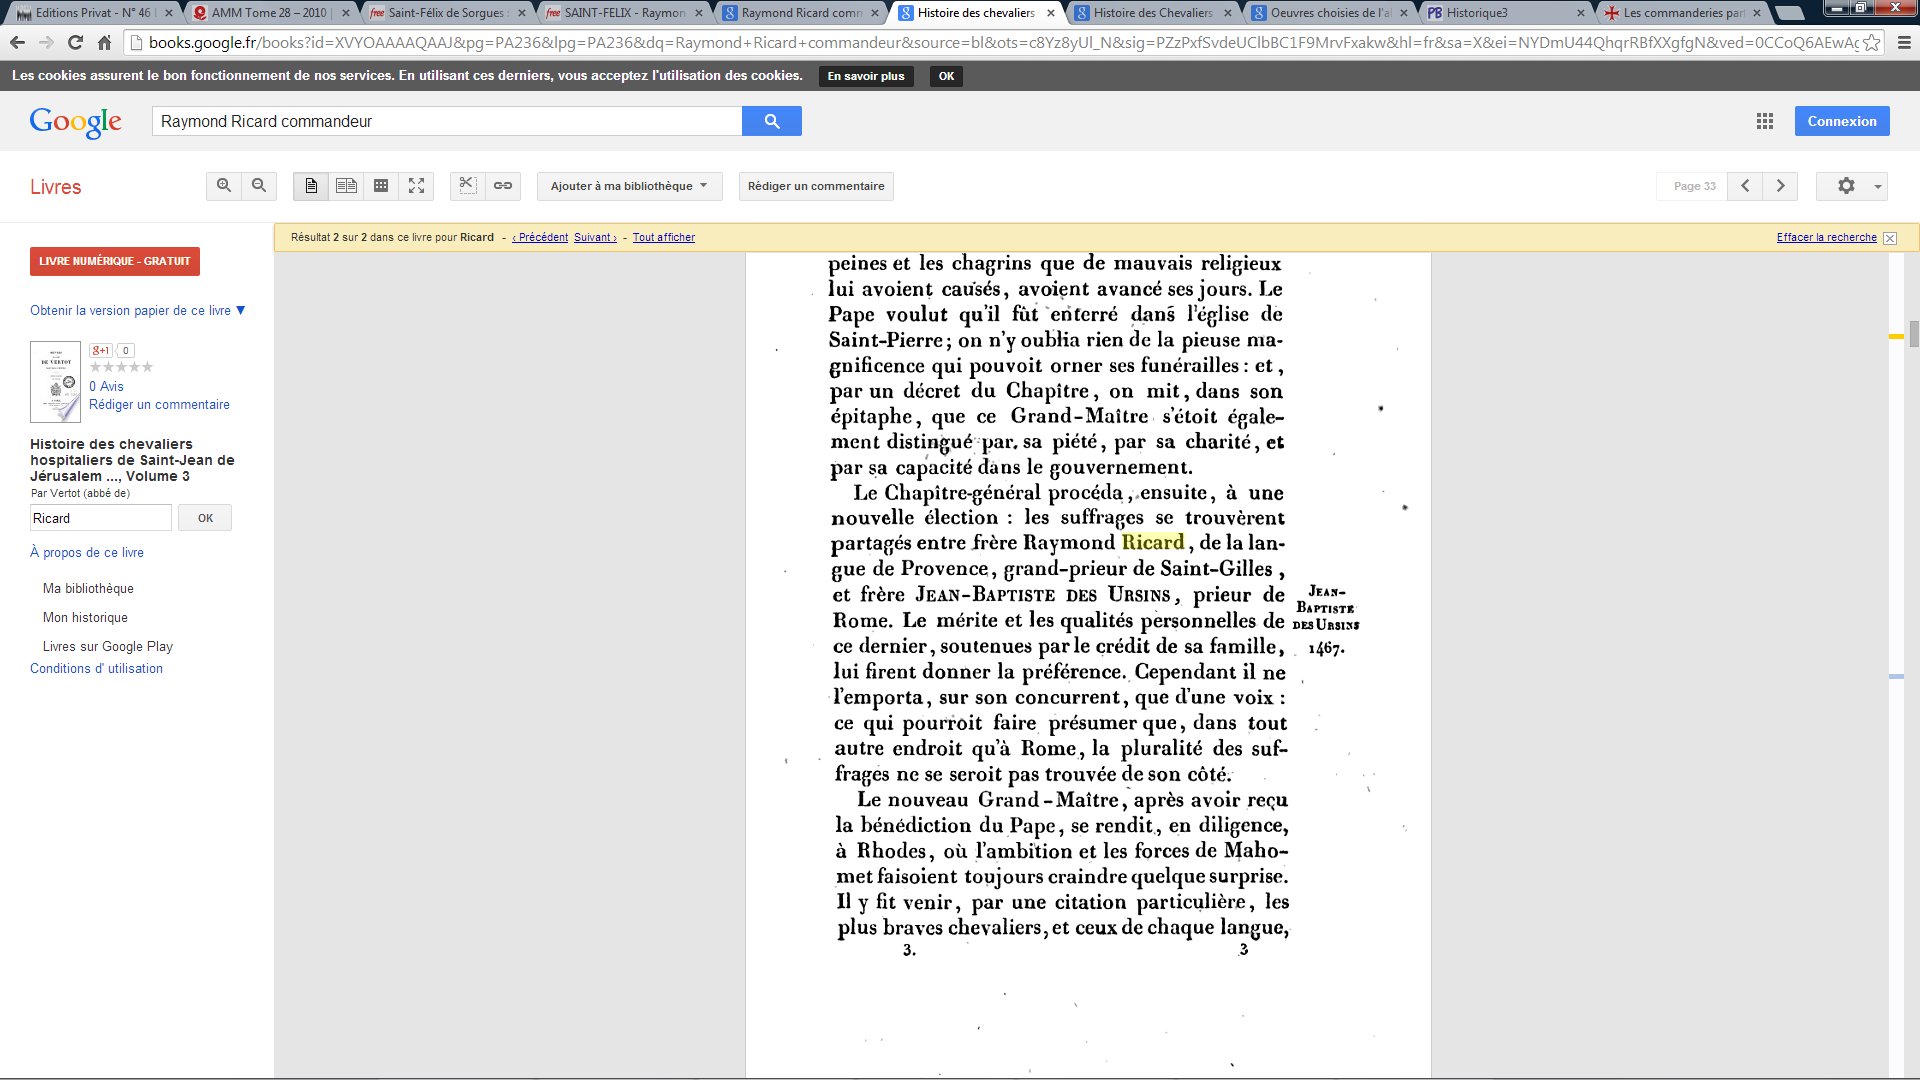The height and width of the screenshot is (1080, 1920).
Task: Go to the browser home page icon
Action: [104, 43]
